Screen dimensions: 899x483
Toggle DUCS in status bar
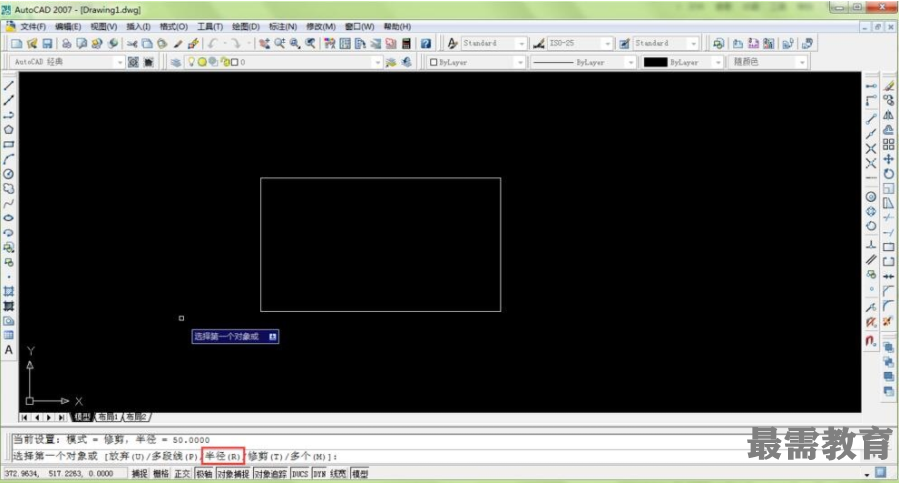pyautogui.click(x=300, y=474)
